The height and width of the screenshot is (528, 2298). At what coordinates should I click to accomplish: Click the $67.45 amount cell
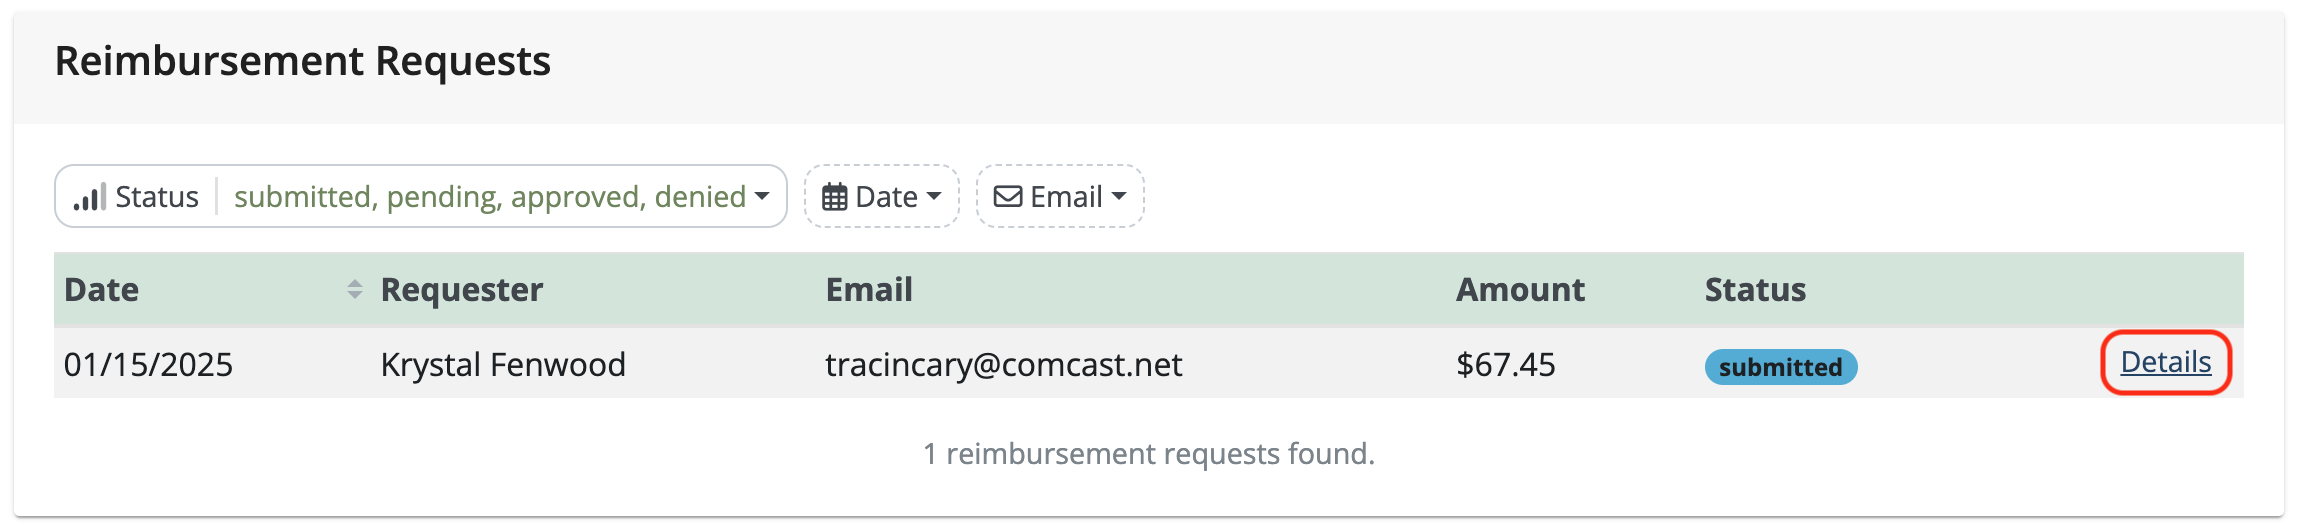[x=1506, y=365]
